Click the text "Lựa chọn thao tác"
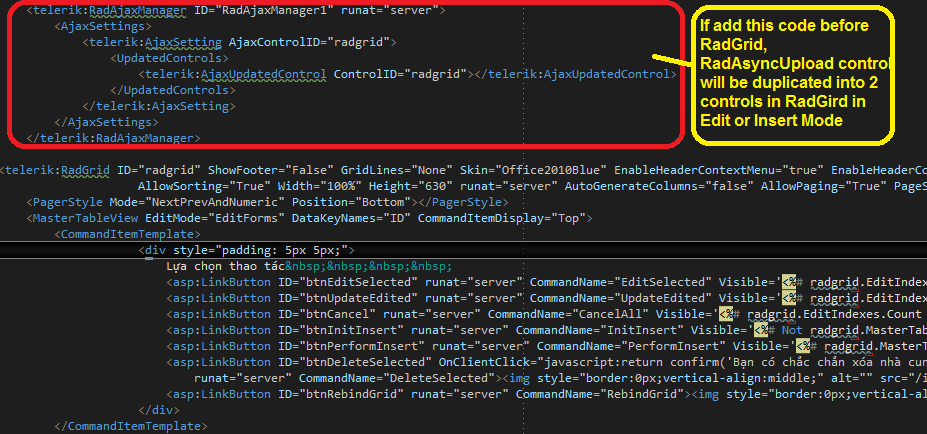Viewport: 927px width, 434px height. tap(225, 266)
